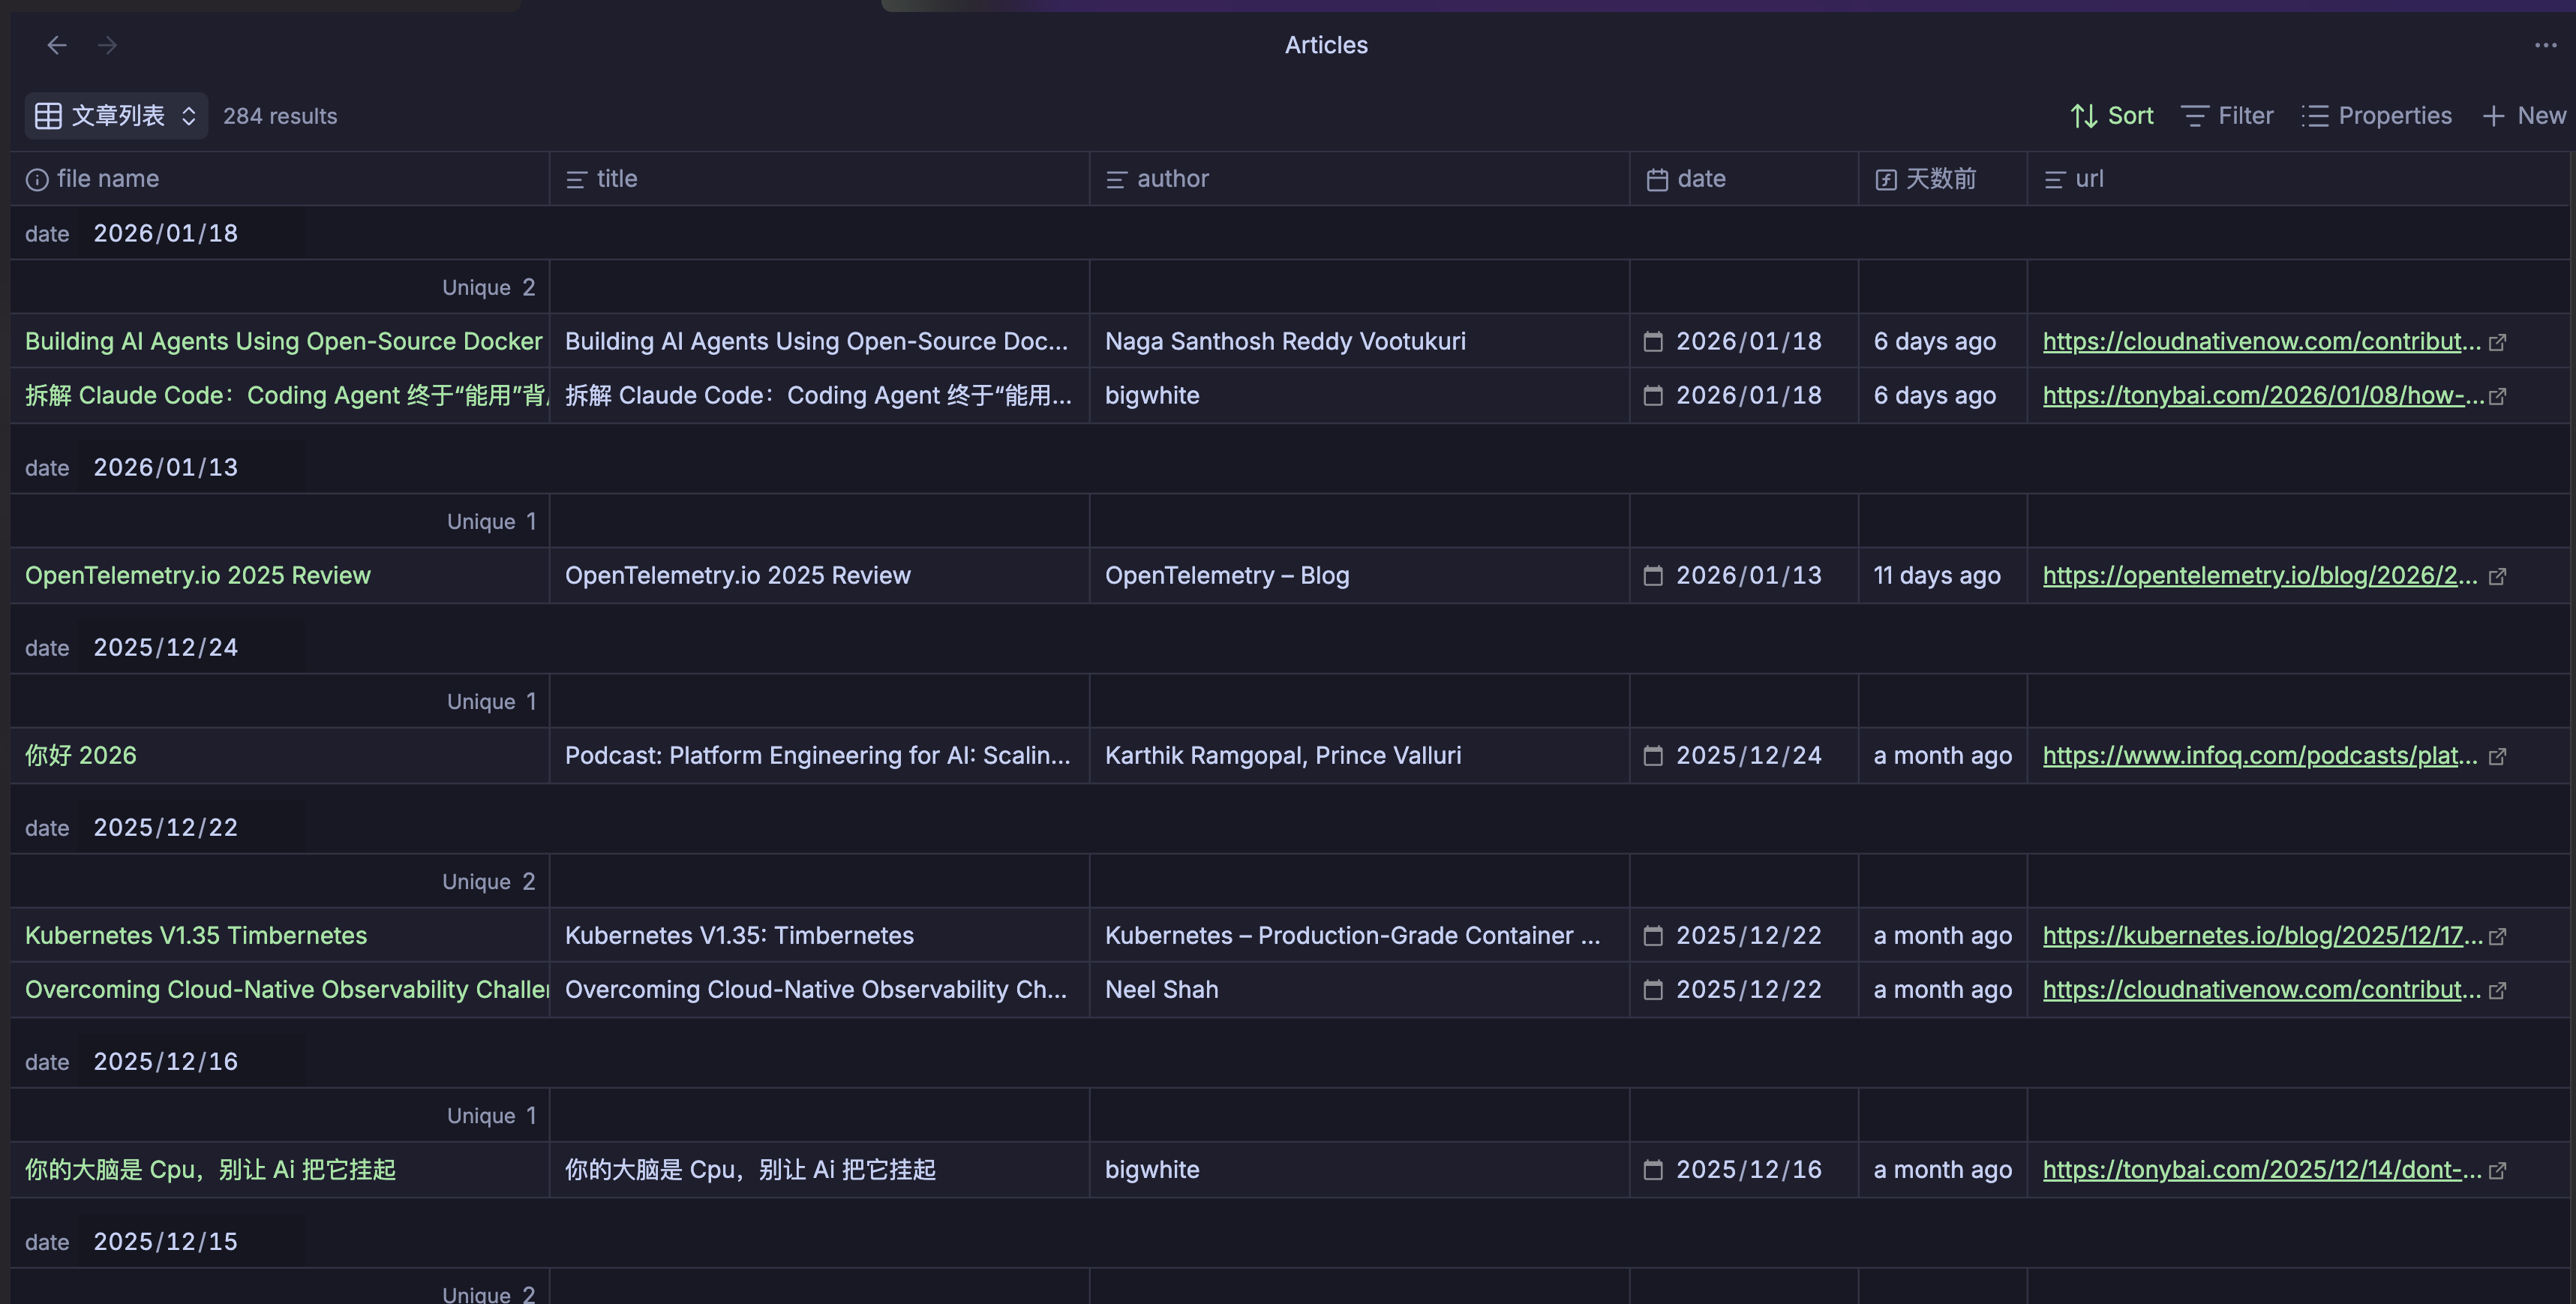Create a New entry
The width and height of the screenshot is (2576, 1304).
[2524, 116]
